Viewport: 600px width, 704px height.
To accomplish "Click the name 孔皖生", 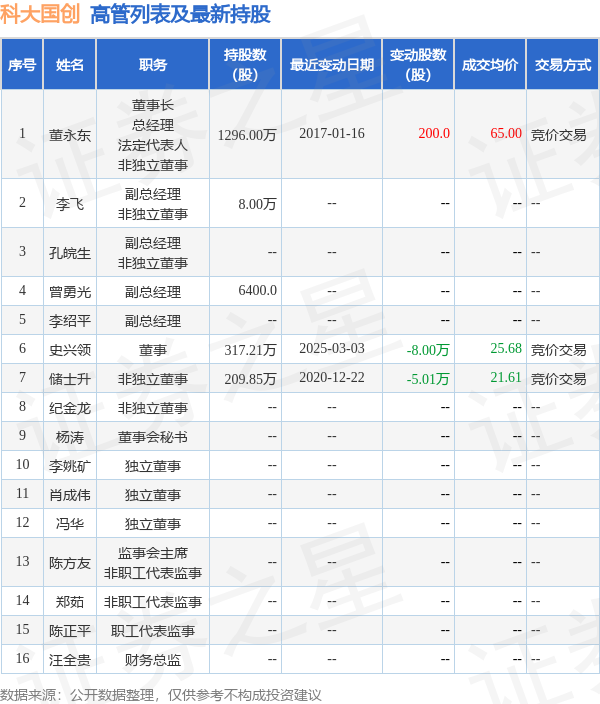I will coord(70,253).
